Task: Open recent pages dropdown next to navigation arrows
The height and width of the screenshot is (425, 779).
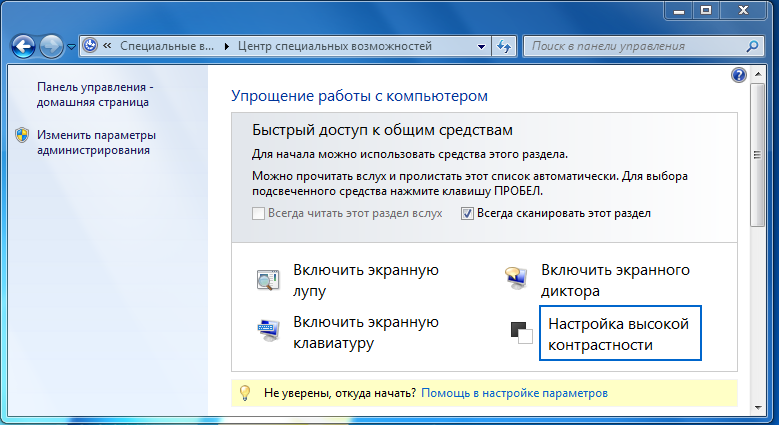Action: point(71,47)
